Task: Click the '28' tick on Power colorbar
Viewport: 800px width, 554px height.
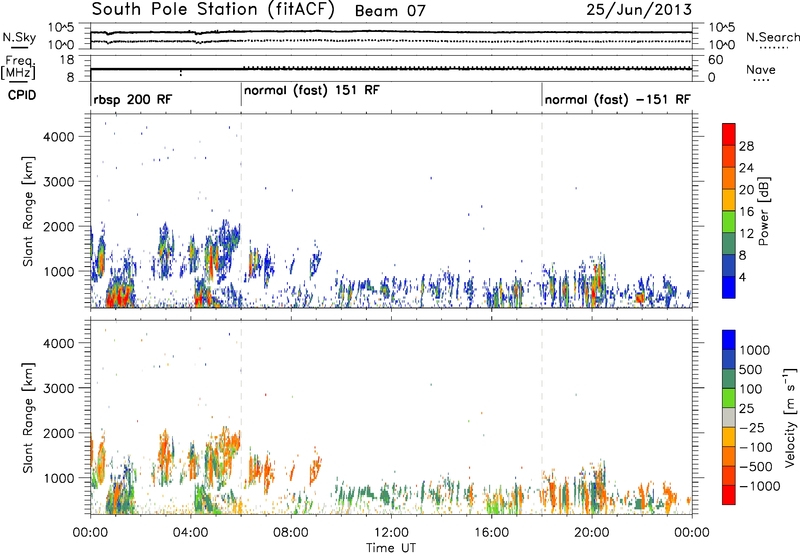Action: 746,146
